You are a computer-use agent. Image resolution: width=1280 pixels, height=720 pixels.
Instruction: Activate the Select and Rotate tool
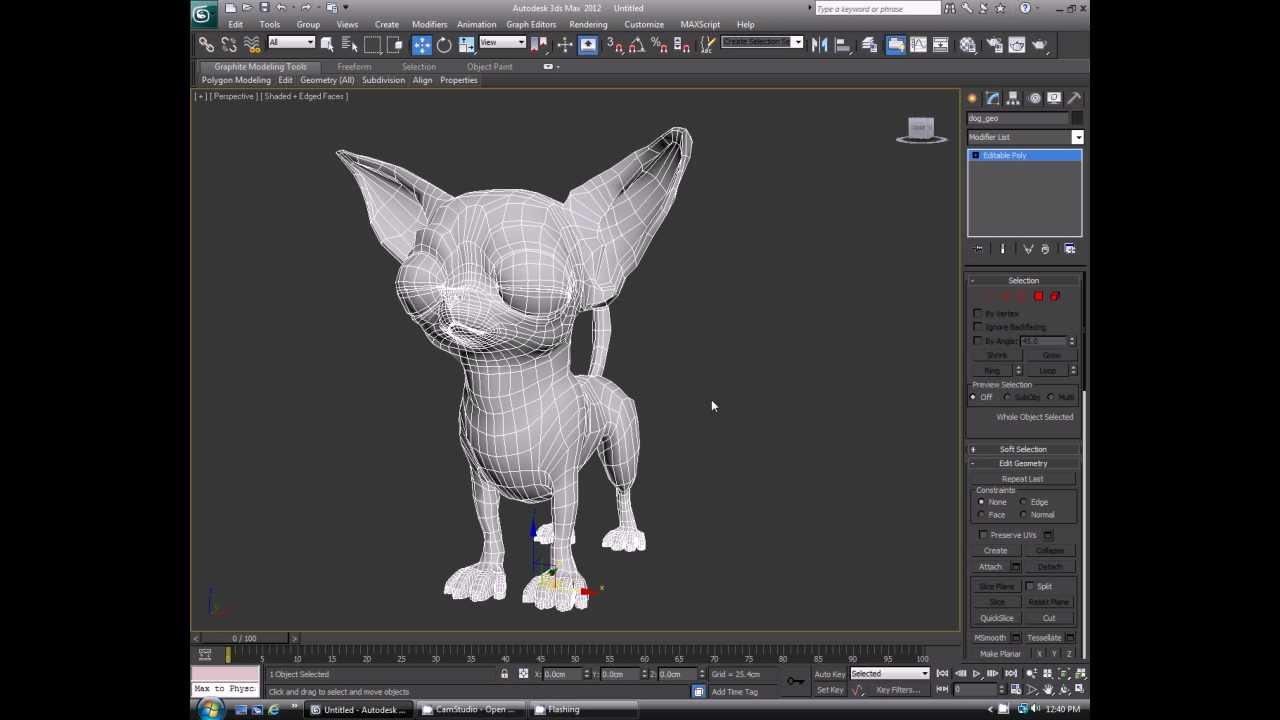pyautogui.click(x=444, y=44)
